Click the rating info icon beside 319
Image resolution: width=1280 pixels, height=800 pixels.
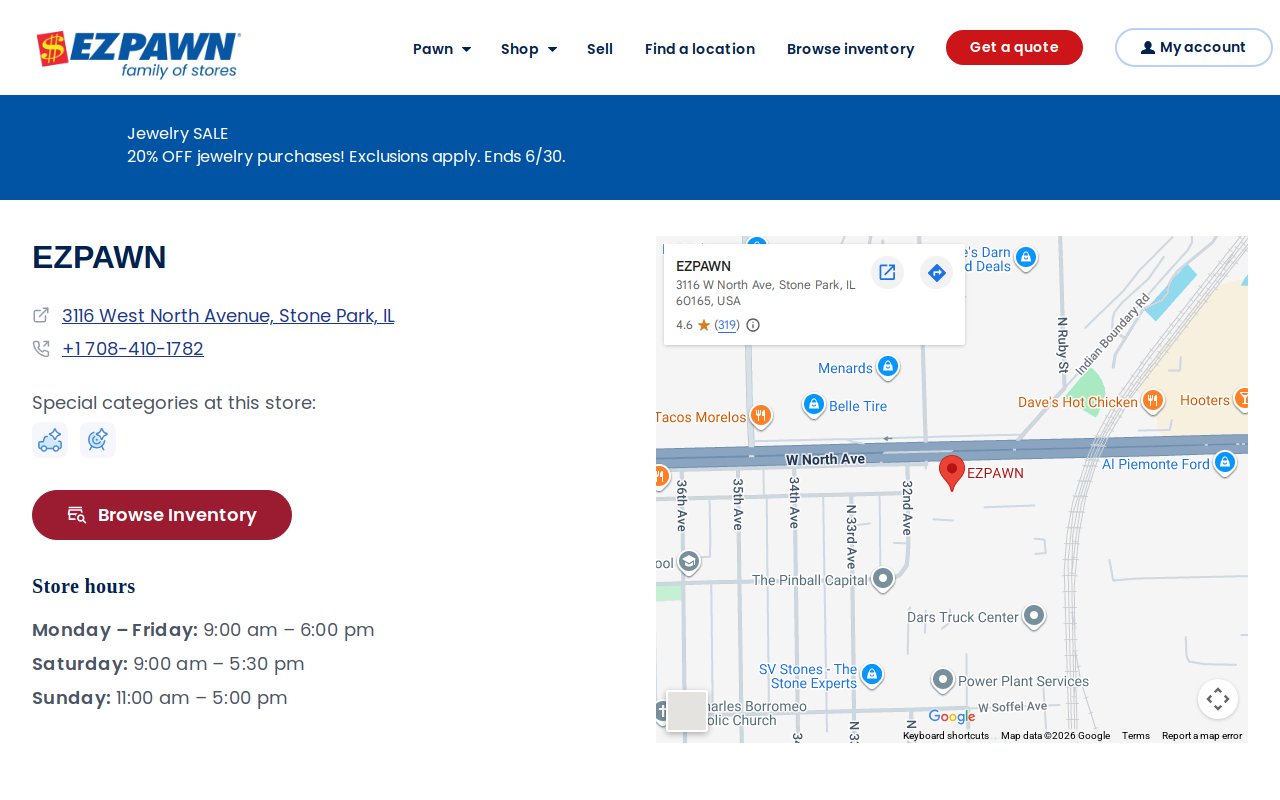click(x=753, y=325)
